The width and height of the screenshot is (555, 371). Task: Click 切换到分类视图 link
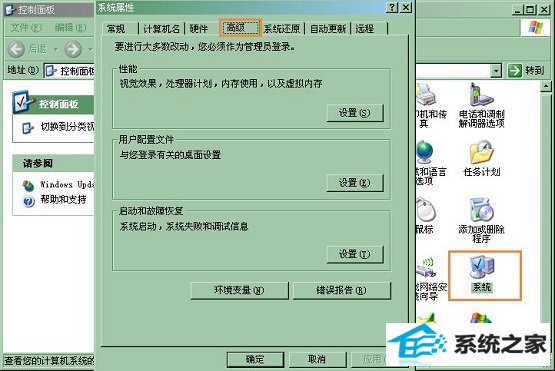tap(67, 127)
